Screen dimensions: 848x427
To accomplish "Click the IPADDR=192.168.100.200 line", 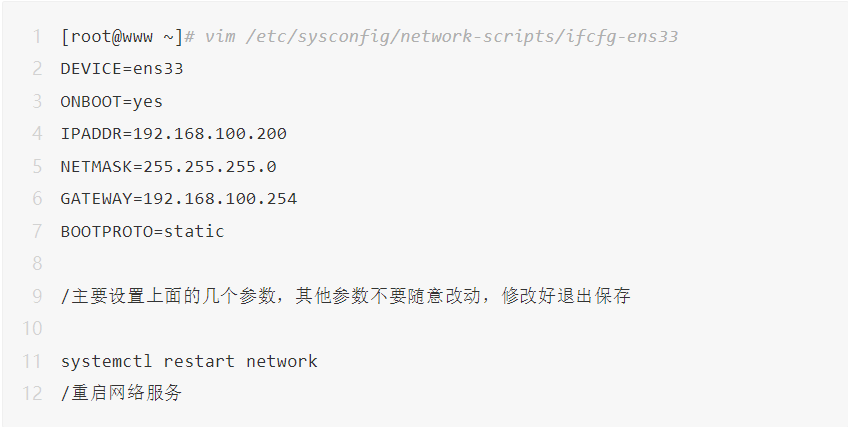I will 173,134.
